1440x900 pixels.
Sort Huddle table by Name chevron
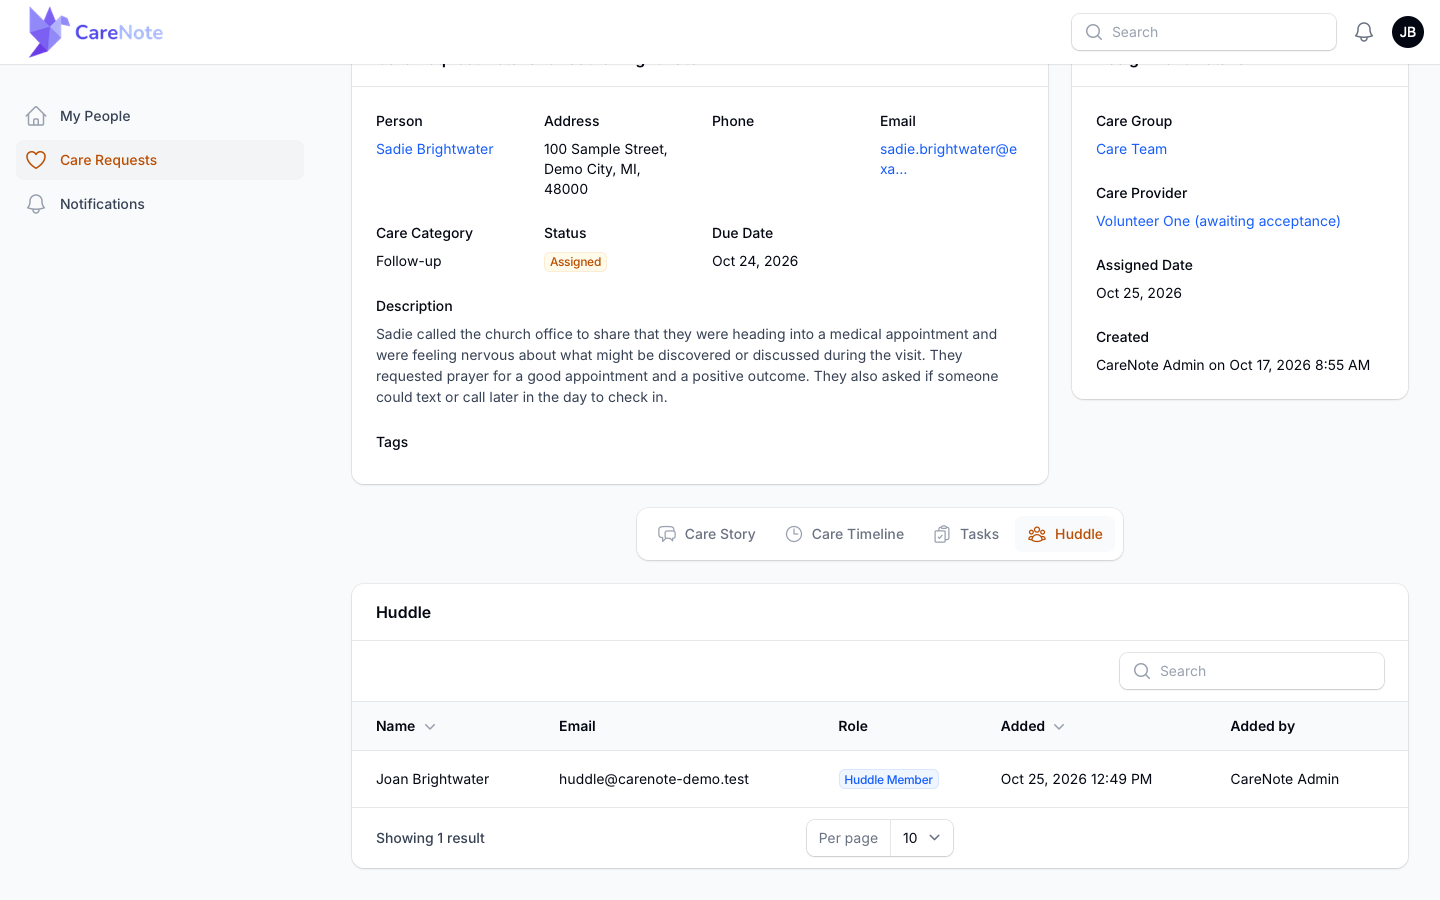point(430,727)
